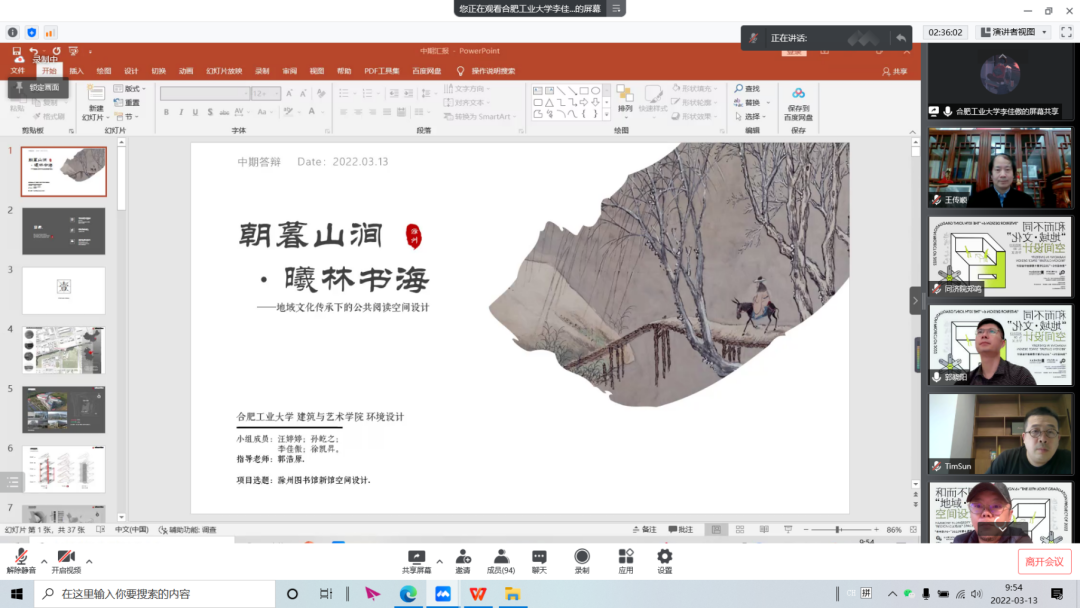Screen dimensions: 1080x608
Task: Open audio options arrow beside 解除静音
Action: coord(44,562)
